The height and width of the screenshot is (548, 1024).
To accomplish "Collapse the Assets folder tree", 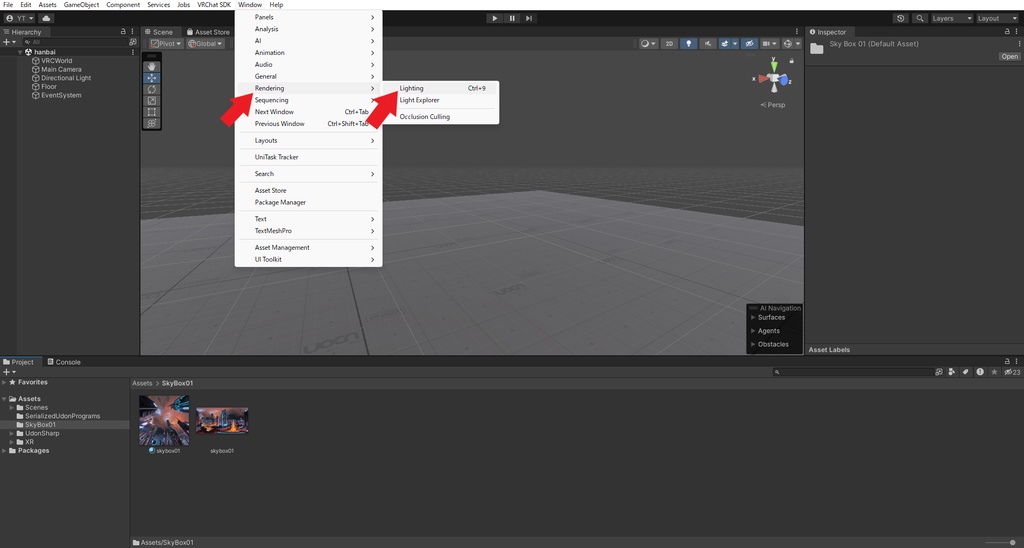I will click(x=5, y=398).
